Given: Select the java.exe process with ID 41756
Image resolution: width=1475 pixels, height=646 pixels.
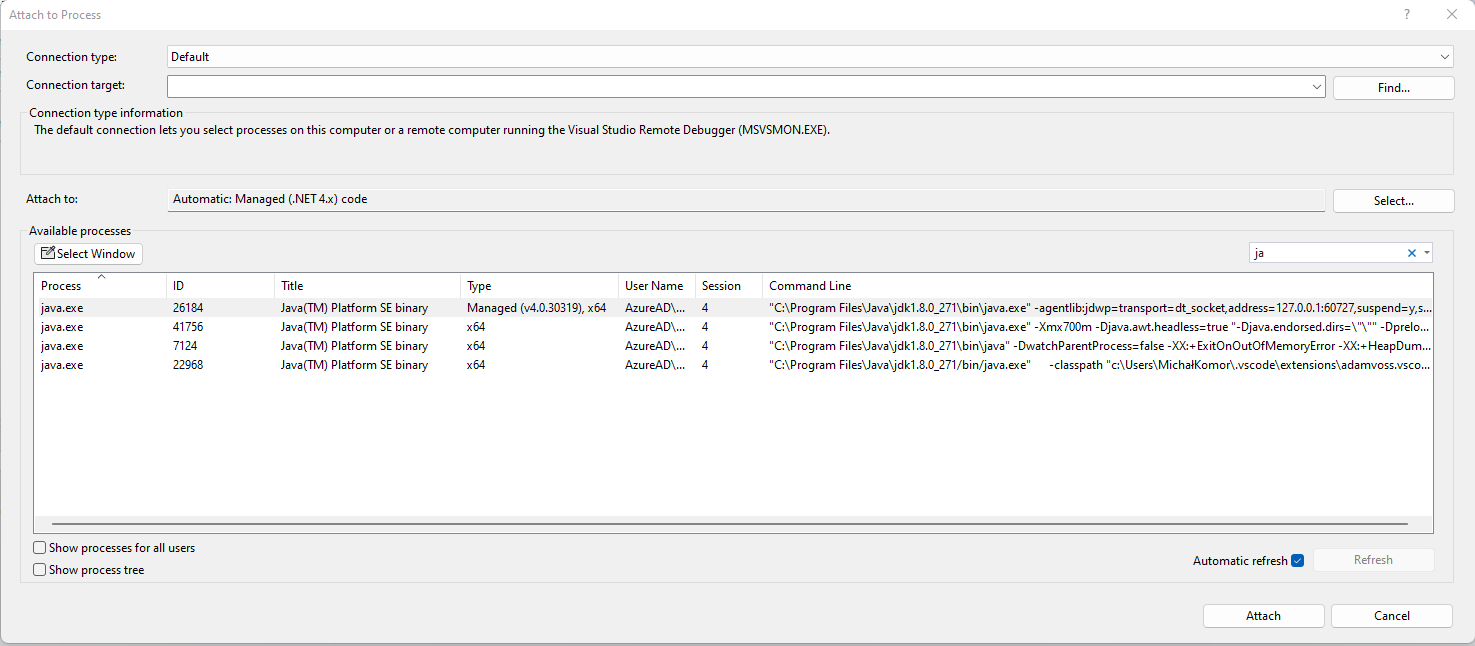Looking at the screenshot, I should tap(400, 326).
